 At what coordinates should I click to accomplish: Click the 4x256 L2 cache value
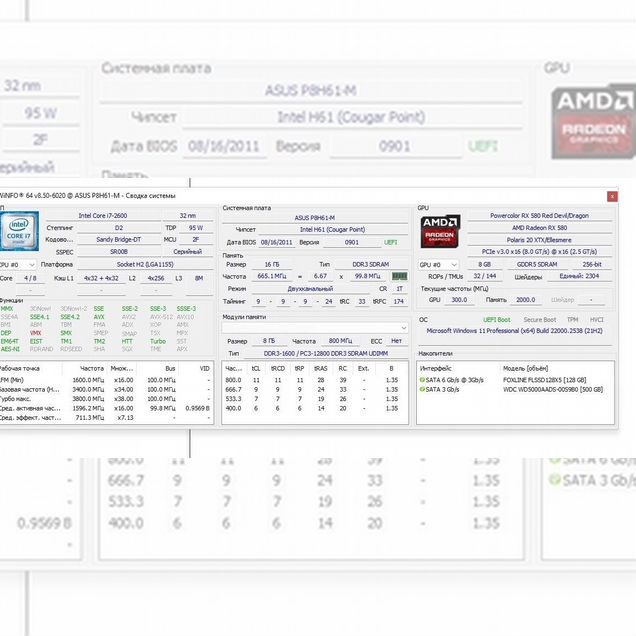click(156, 278)
